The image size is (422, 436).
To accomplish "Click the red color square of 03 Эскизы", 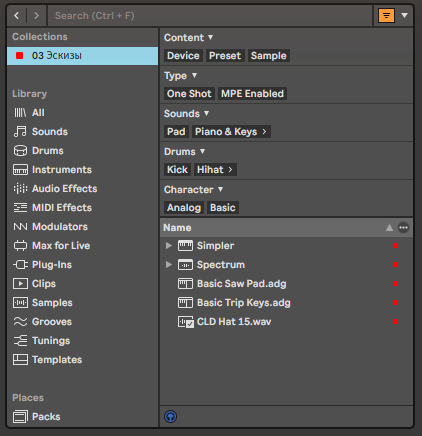I will click(x=20, y=55).
